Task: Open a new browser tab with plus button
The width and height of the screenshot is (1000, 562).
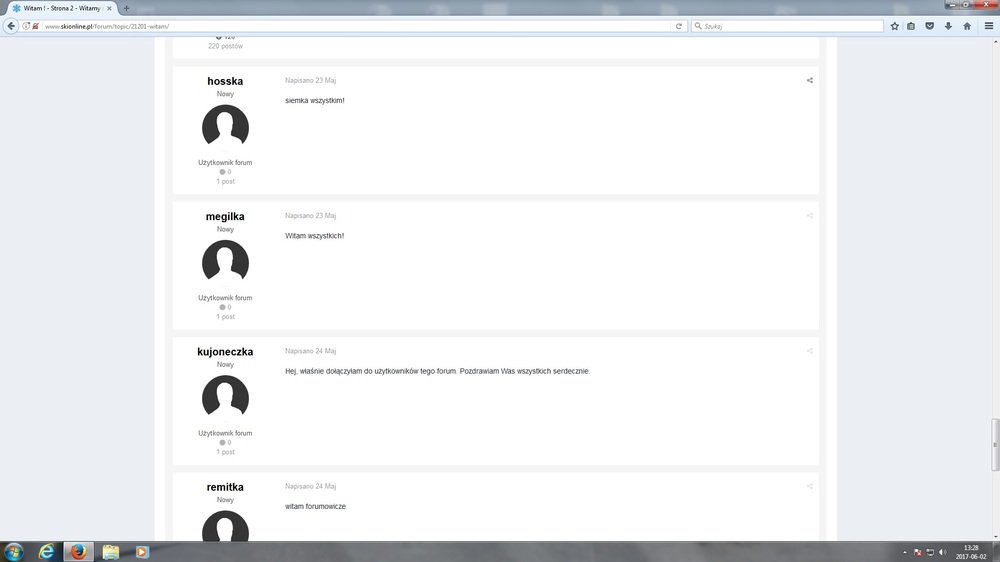Action: pos(126,8)
